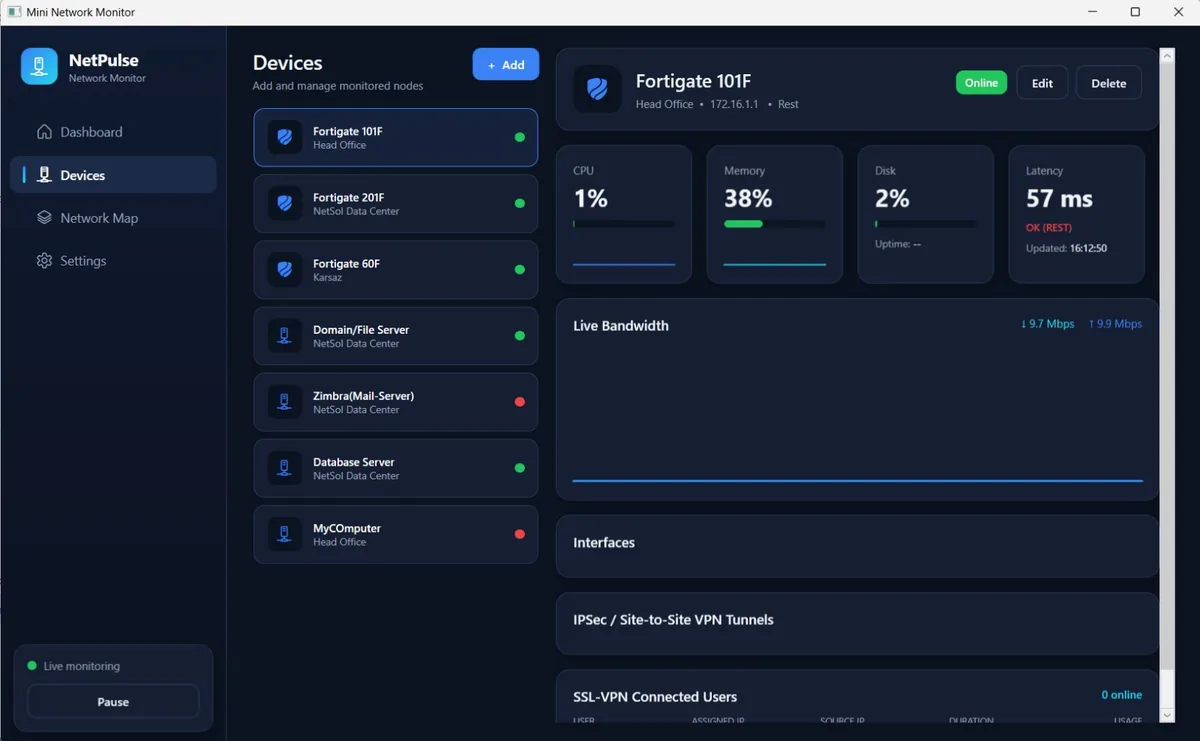The height and width of the screenshot is (741, 1200).
Task: Click the green Online status badge
Action: click(x=981, y=83)
